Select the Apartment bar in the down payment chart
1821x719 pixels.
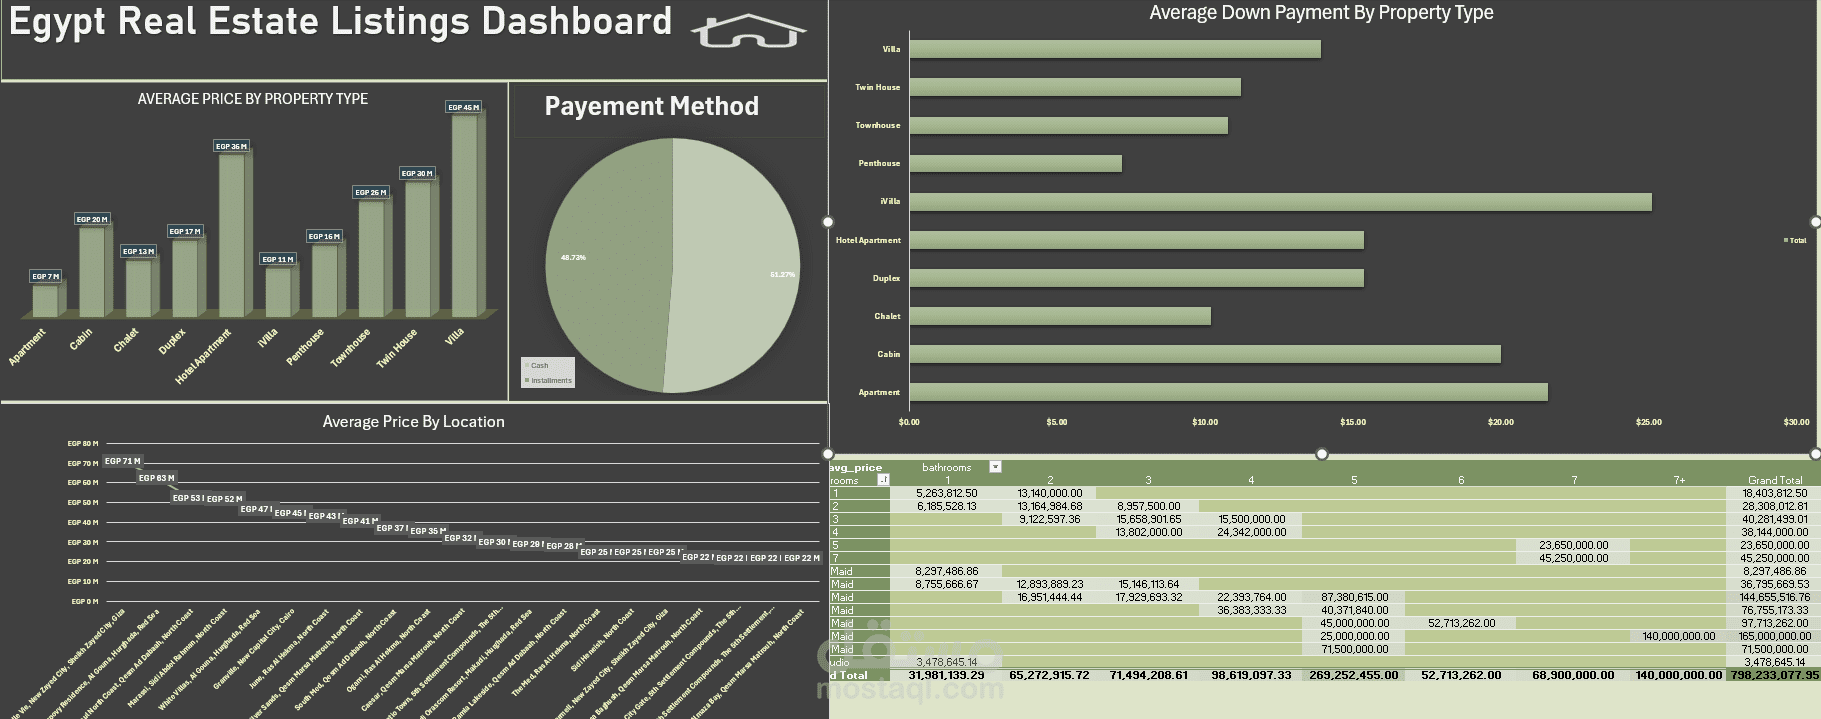pos(1228,392)
